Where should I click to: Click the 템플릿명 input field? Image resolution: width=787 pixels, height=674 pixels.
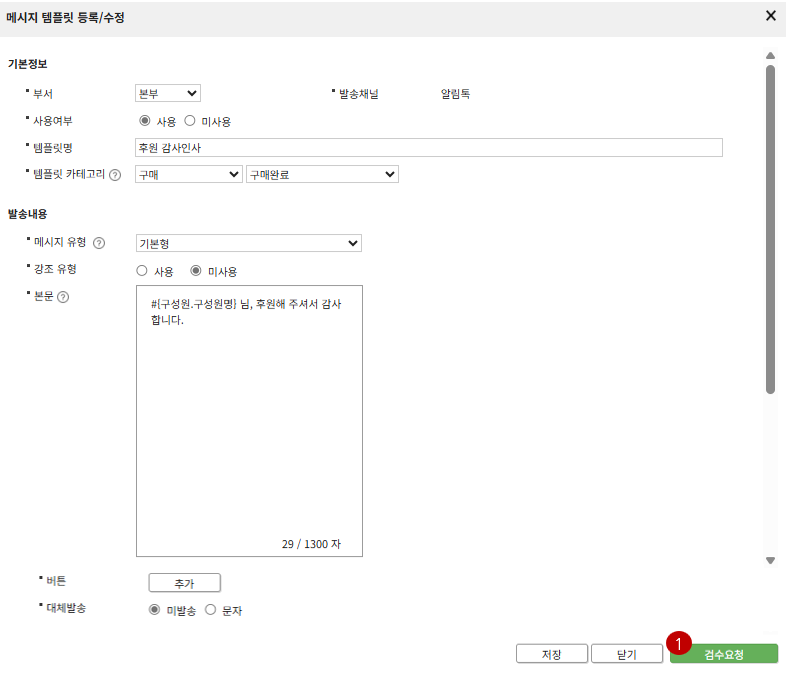point(428,148)
